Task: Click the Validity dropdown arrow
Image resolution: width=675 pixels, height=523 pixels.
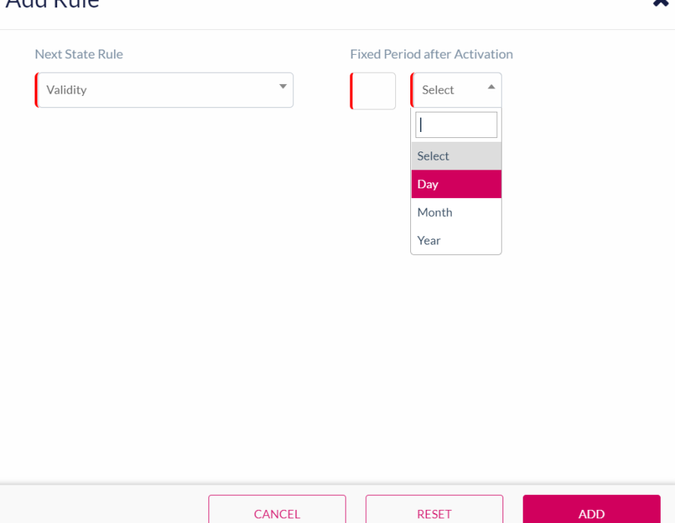Action: click(283, 87)
